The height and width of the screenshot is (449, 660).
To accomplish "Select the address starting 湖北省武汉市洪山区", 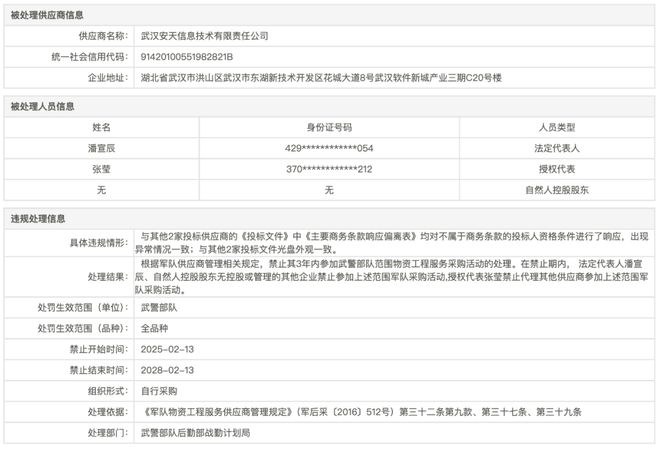I will pos(321,78).
